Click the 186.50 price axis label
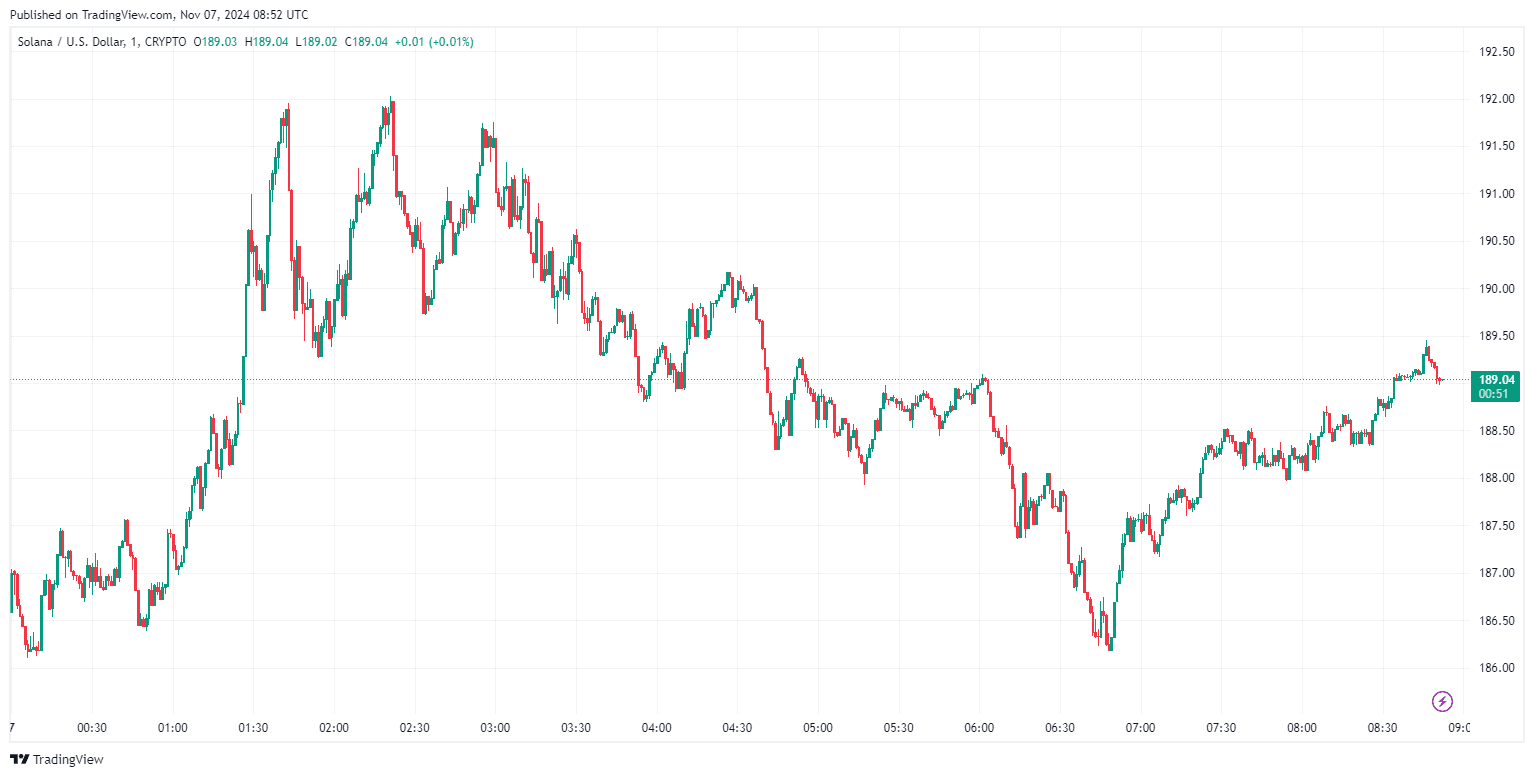1534x777 pixels. coord(1497,621)
